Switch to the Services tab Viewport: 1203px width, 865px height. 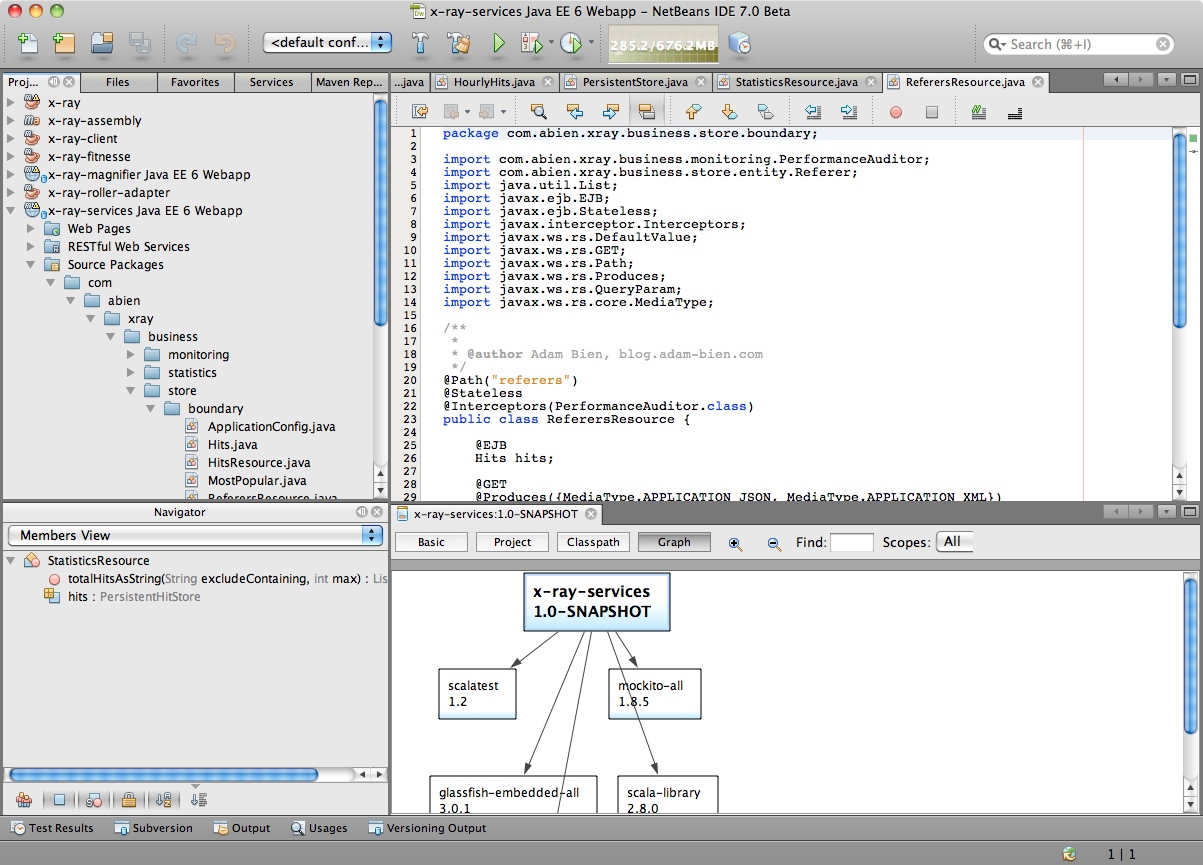(x=272, y=82)
